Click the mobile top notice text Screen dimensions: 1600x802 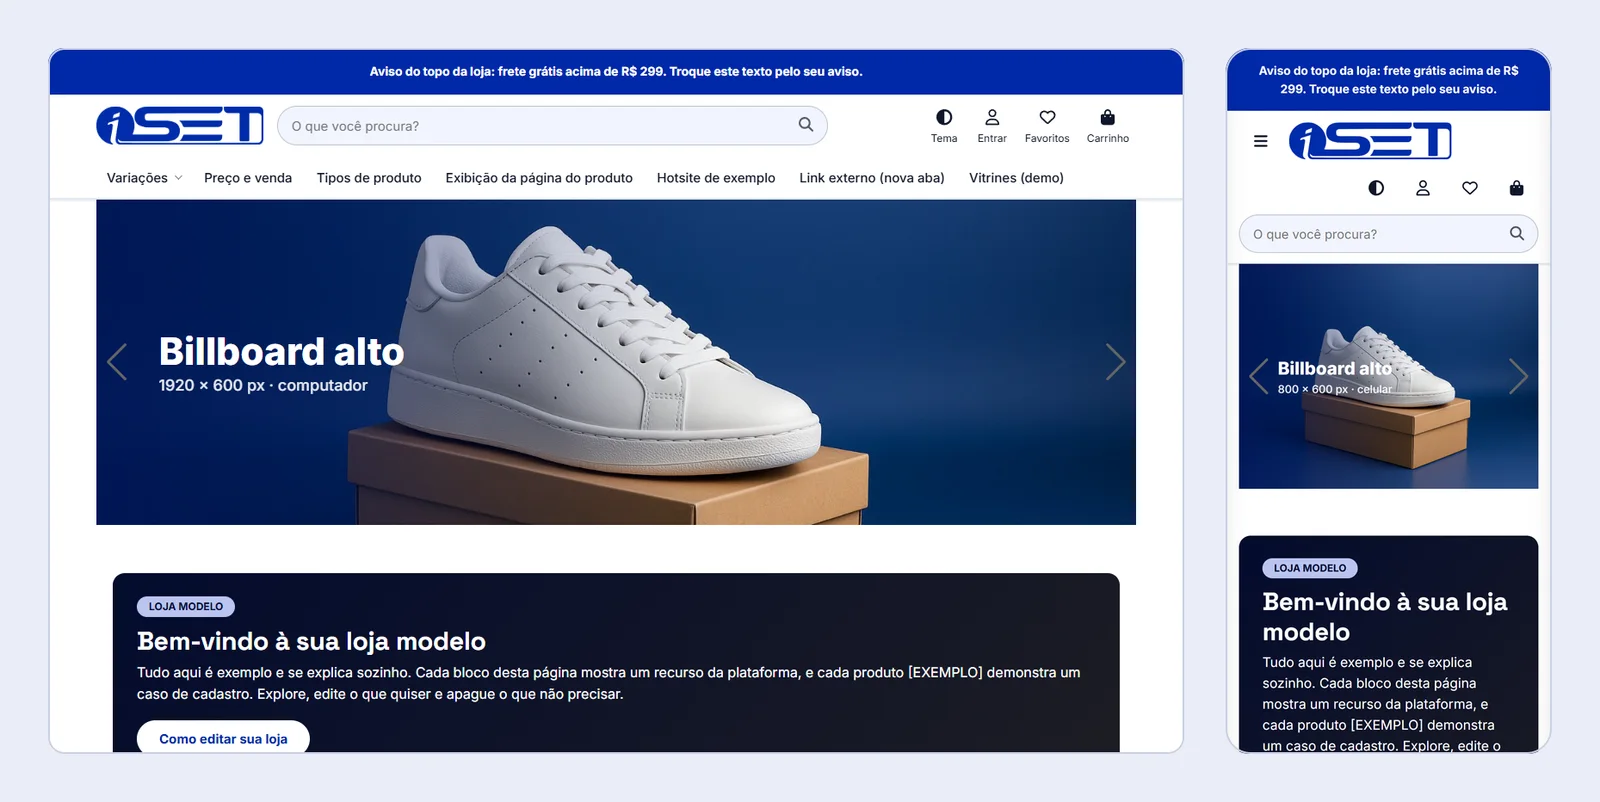1388,80
